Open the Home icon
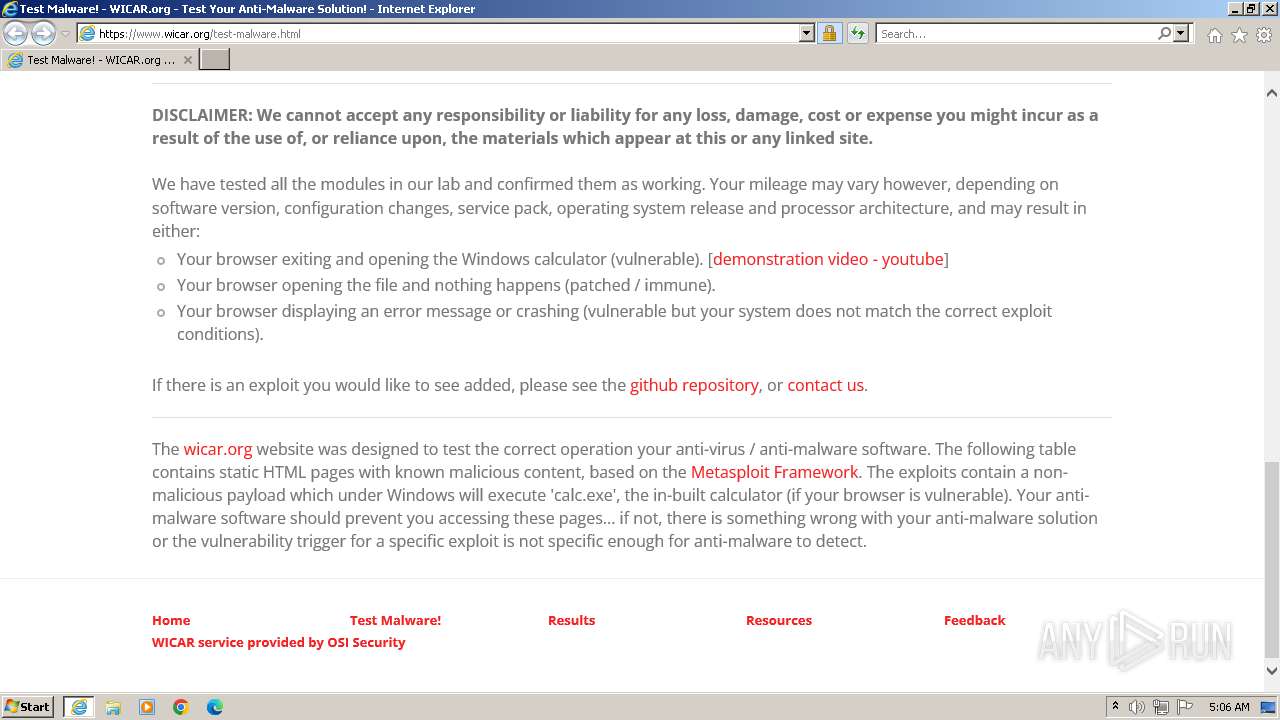Screen dimensions: 1280x720 (x=1214, y=35)
